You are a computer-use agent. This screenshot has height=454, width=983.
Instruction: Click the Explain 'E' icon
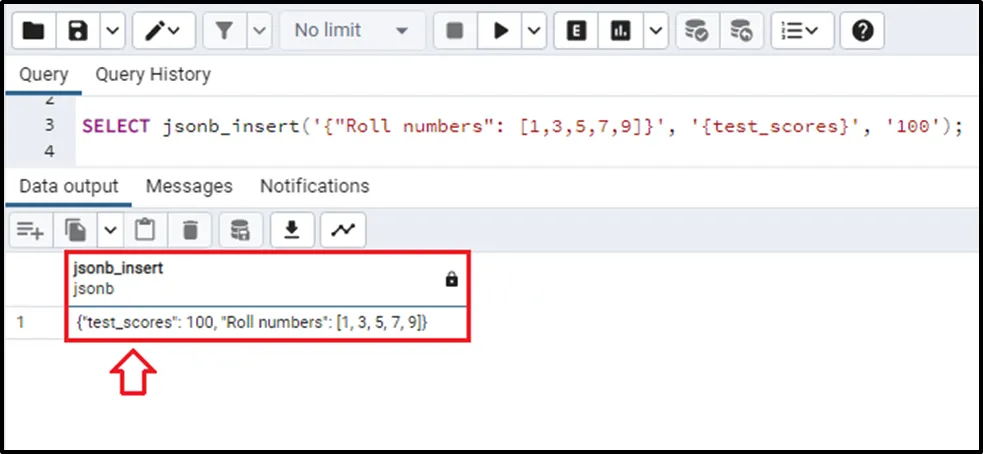[x=576, y=31]
